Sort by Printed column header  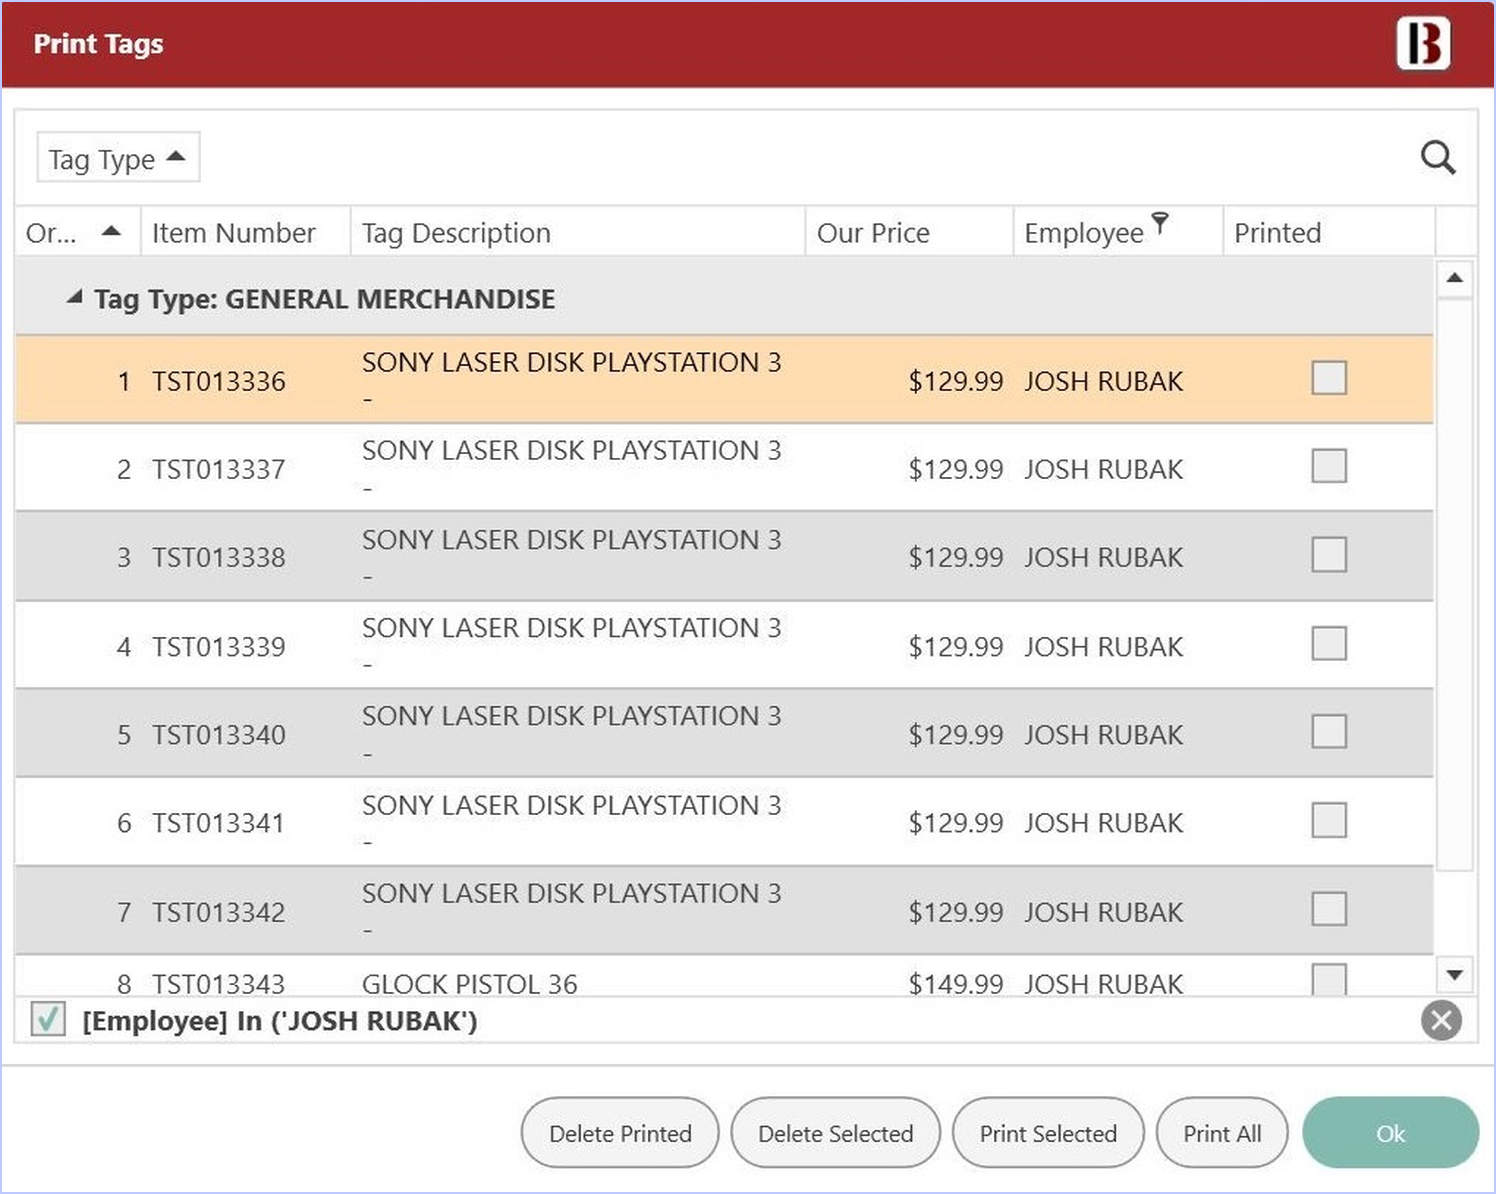tap(1328, 232)
